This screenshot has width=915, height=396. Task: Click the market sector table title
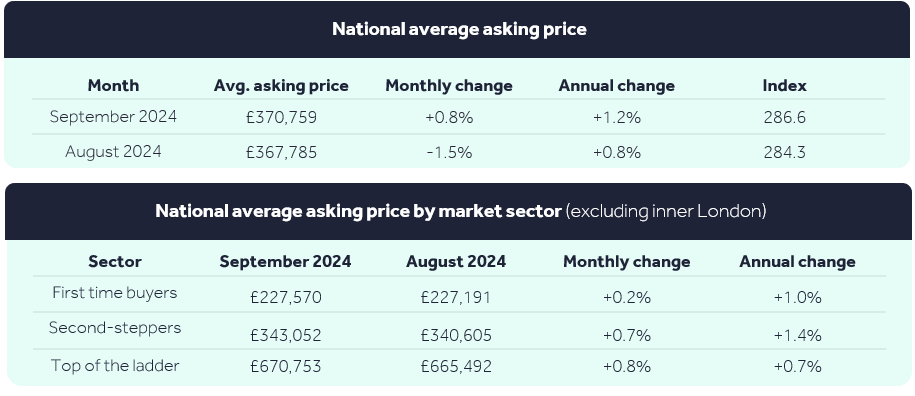(460, 211)
